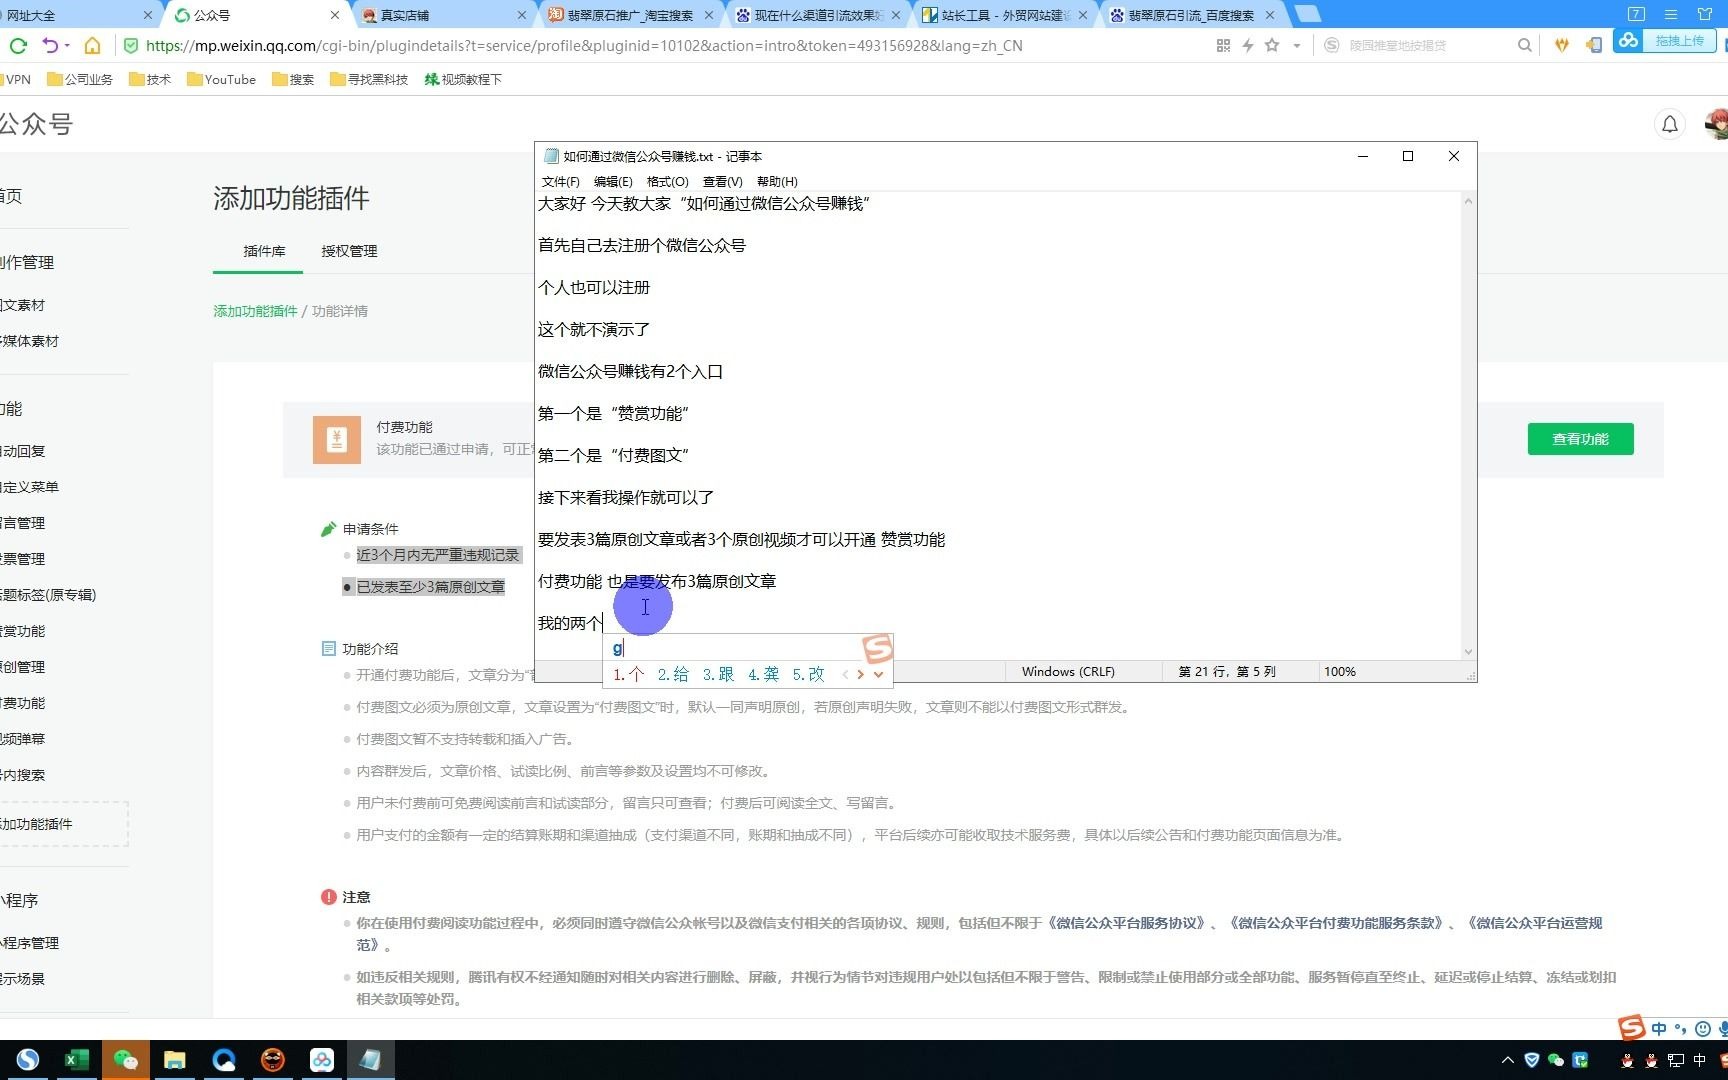Open Notepad's 文件(F) menu
The width and height of the screenshot is (1728, 1080).
[560, 181]
